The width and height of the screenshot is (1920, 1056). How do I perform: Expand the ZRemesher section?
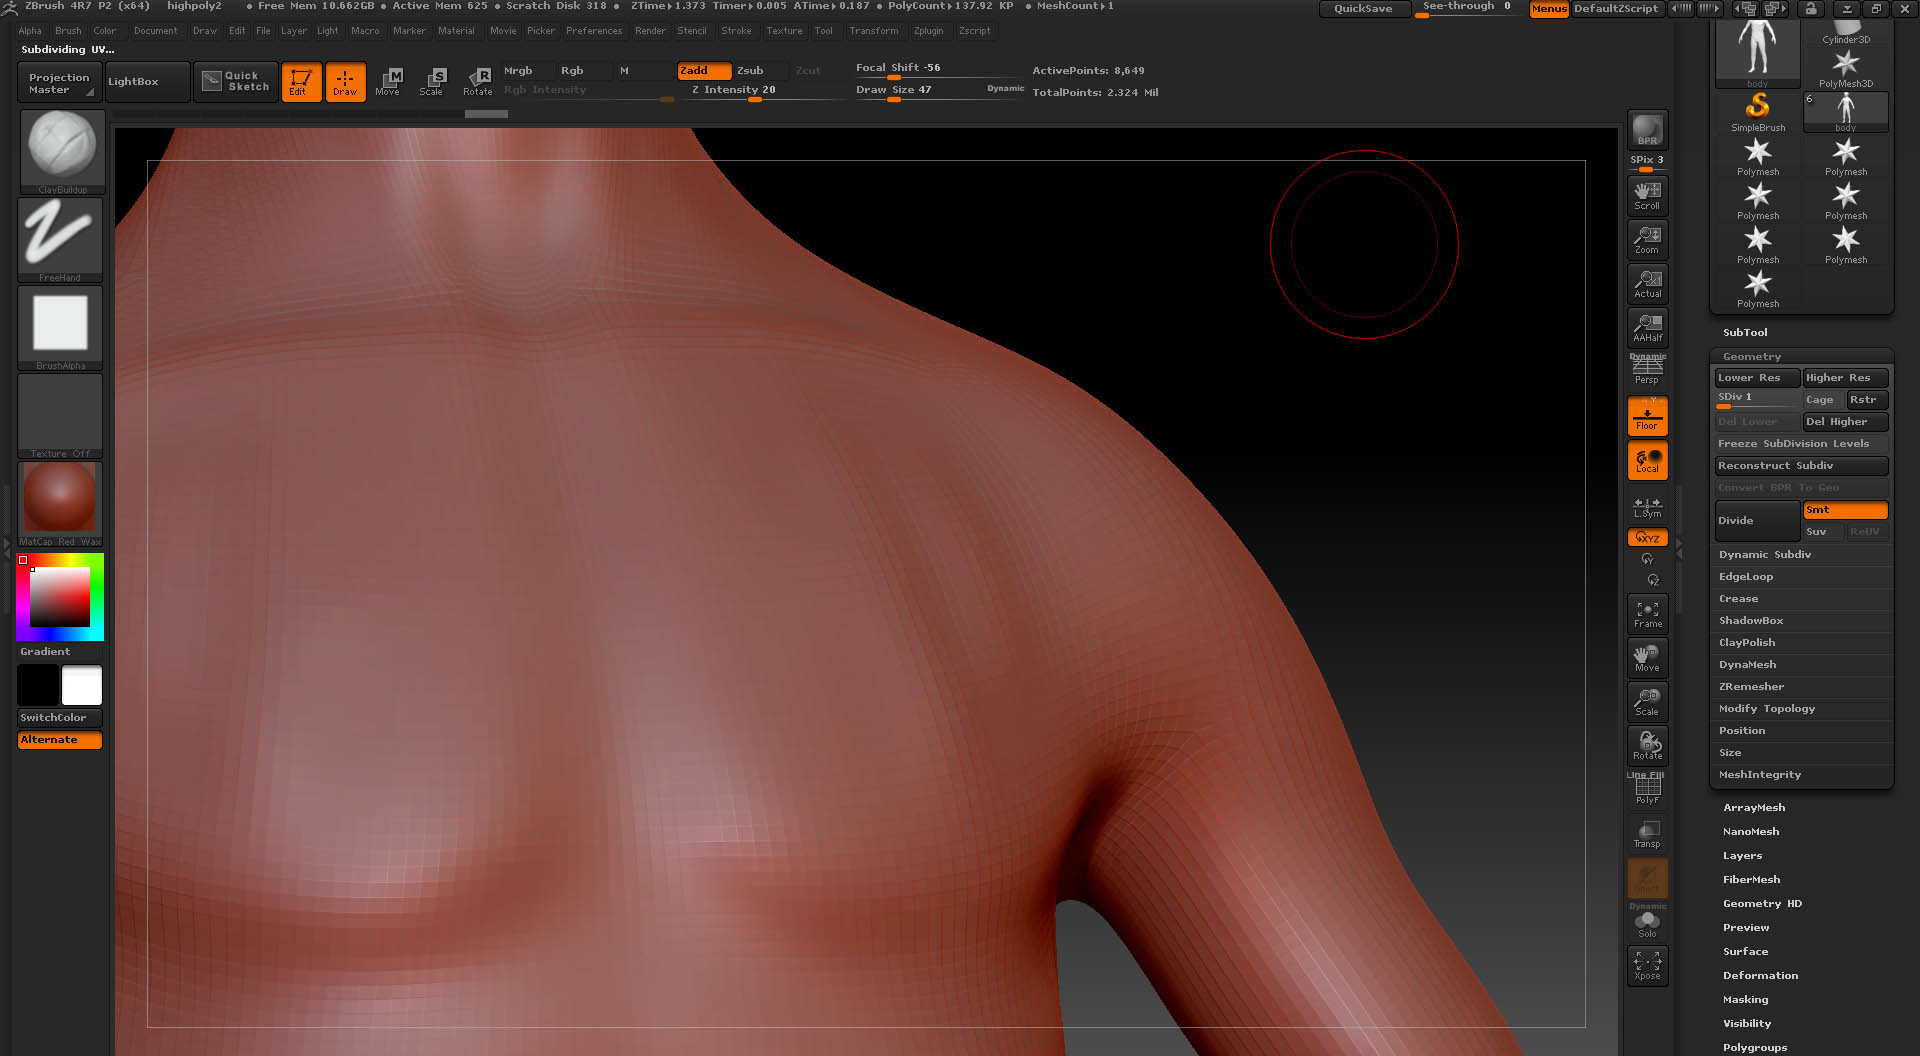[x=1751, y=686]
